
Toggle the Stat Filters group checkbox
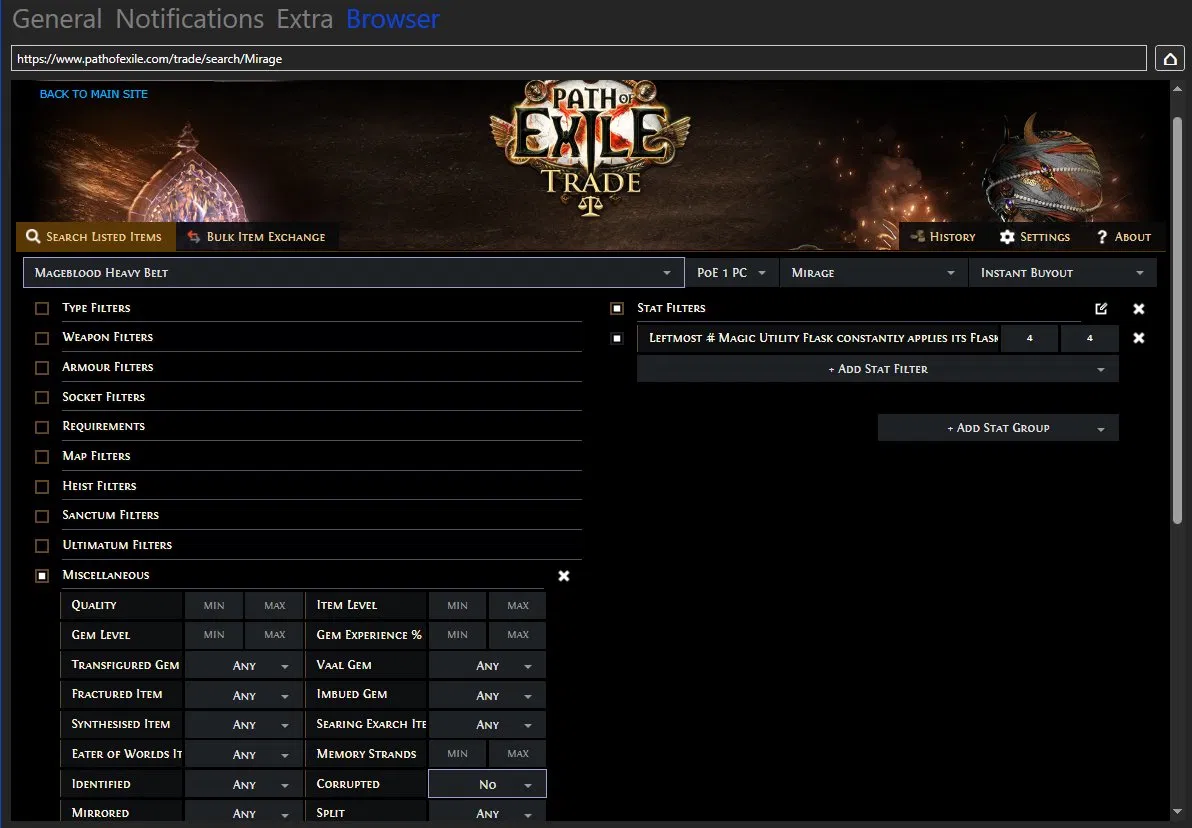pyautogui.click(x=617, y=308)
